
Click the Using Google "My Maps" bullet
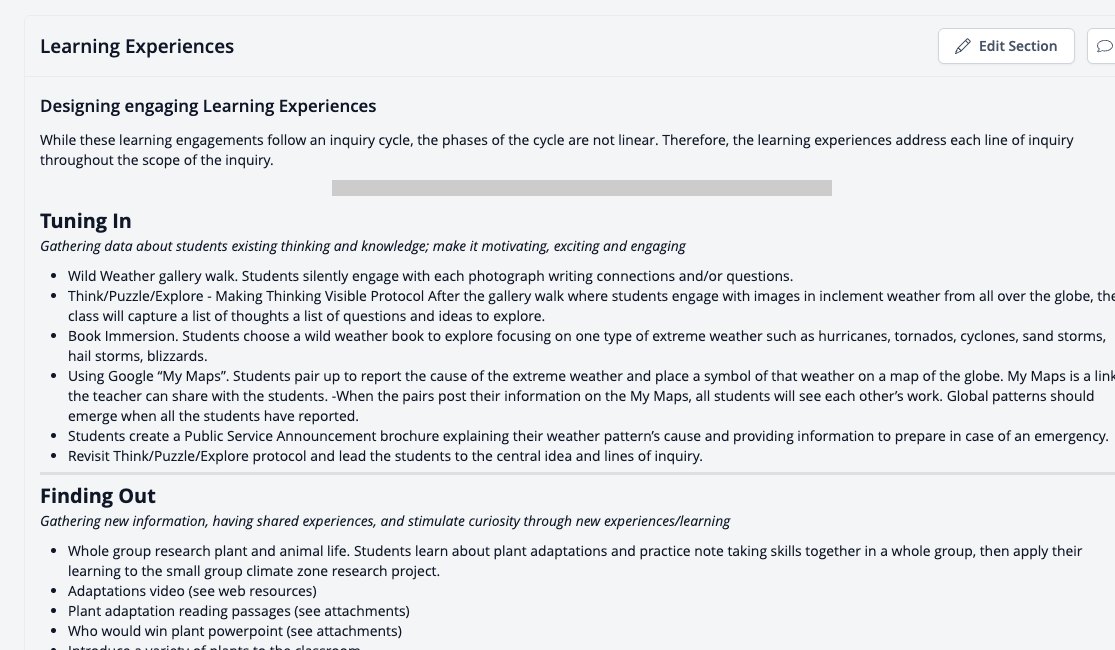point(591,395)
